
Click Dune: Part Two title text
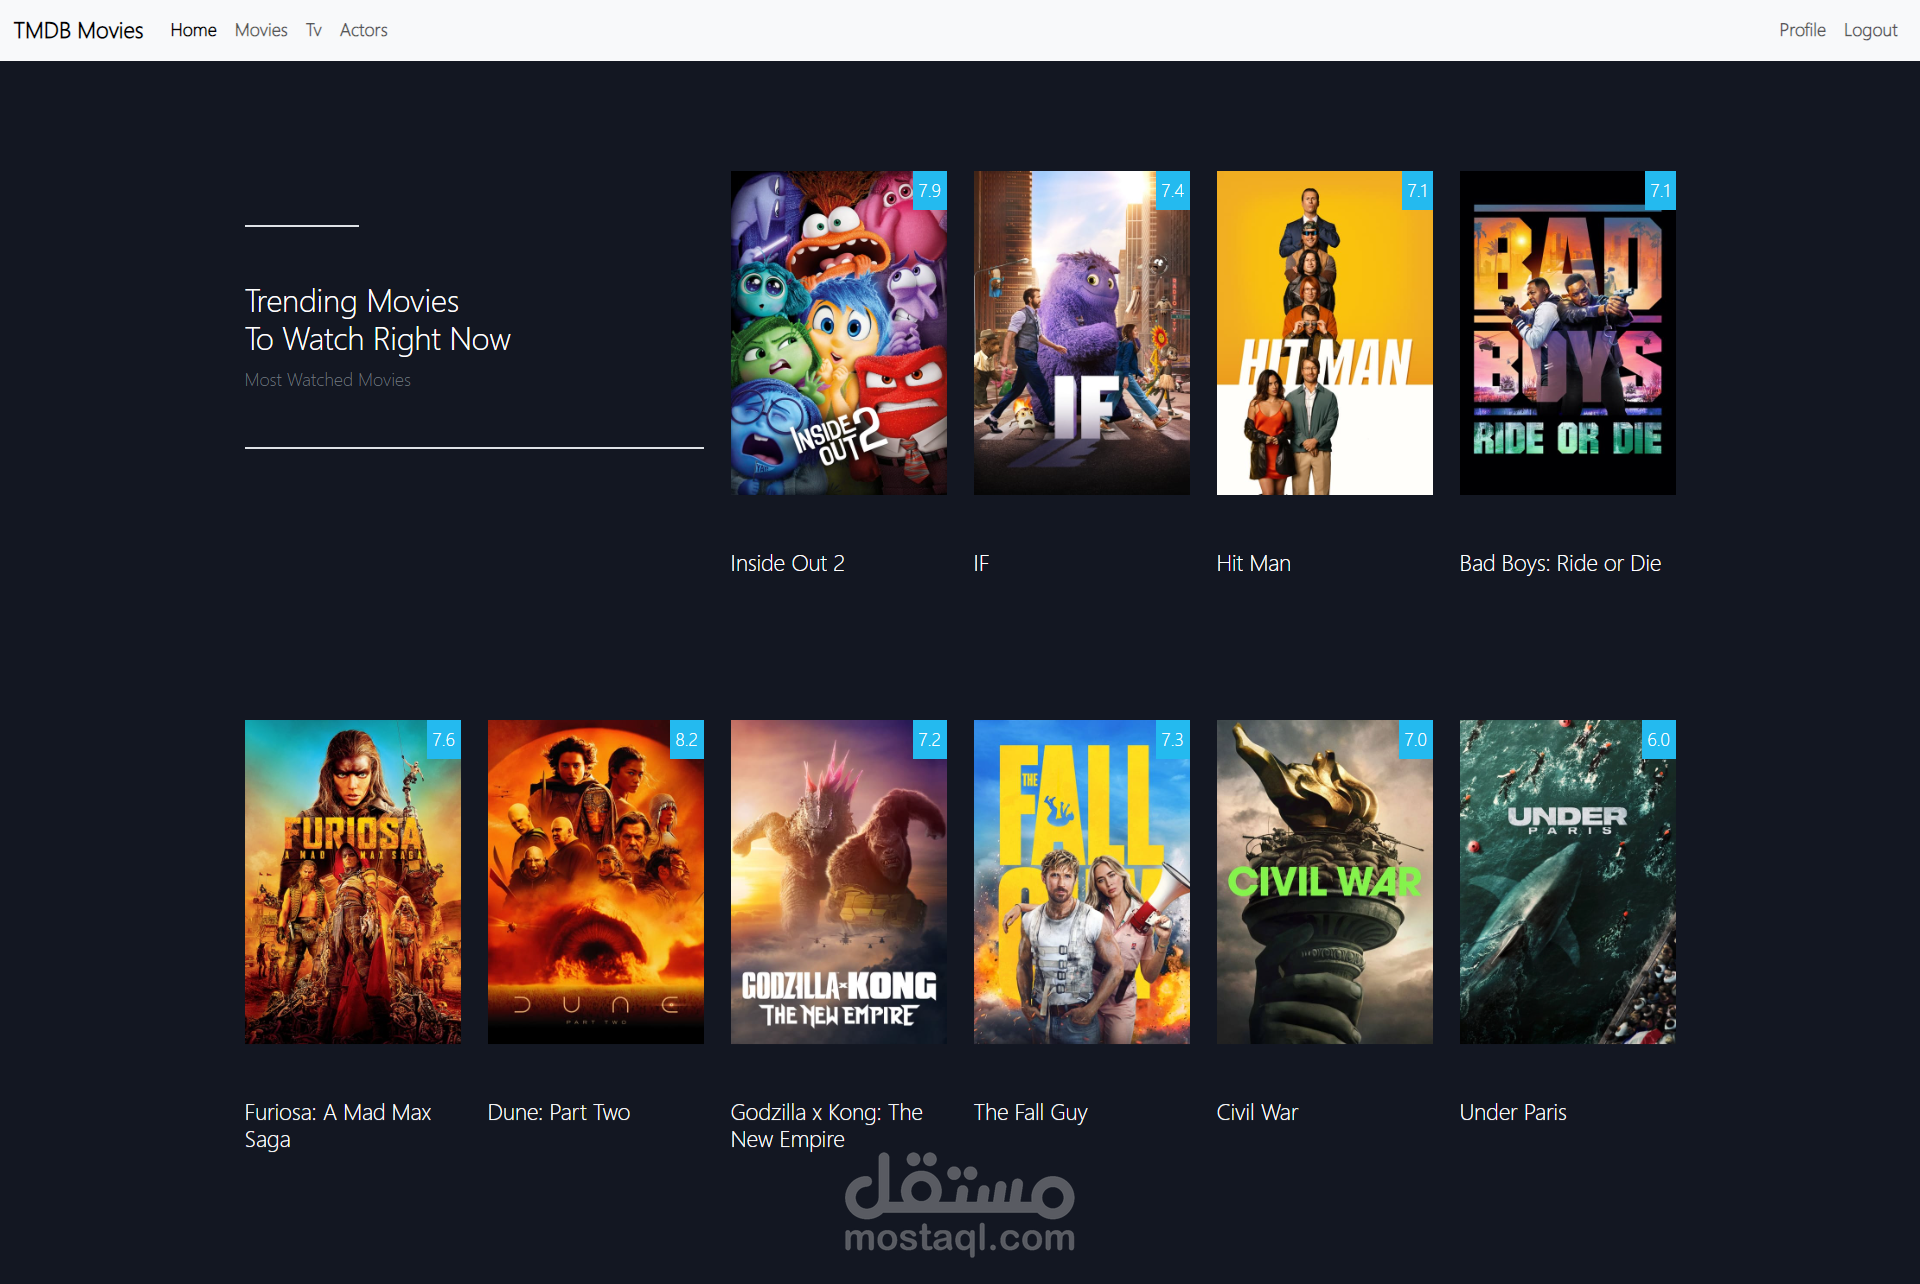[559, 1112]
